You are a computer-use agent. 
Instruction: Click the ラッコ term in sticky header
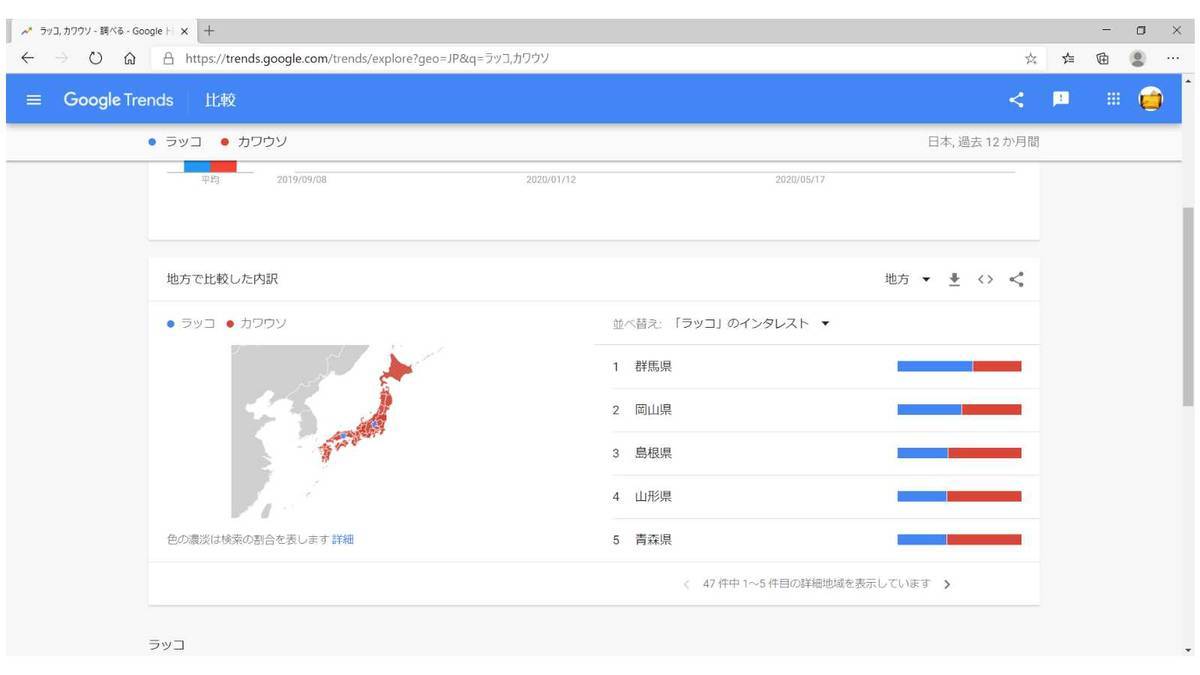coord(175,142)
